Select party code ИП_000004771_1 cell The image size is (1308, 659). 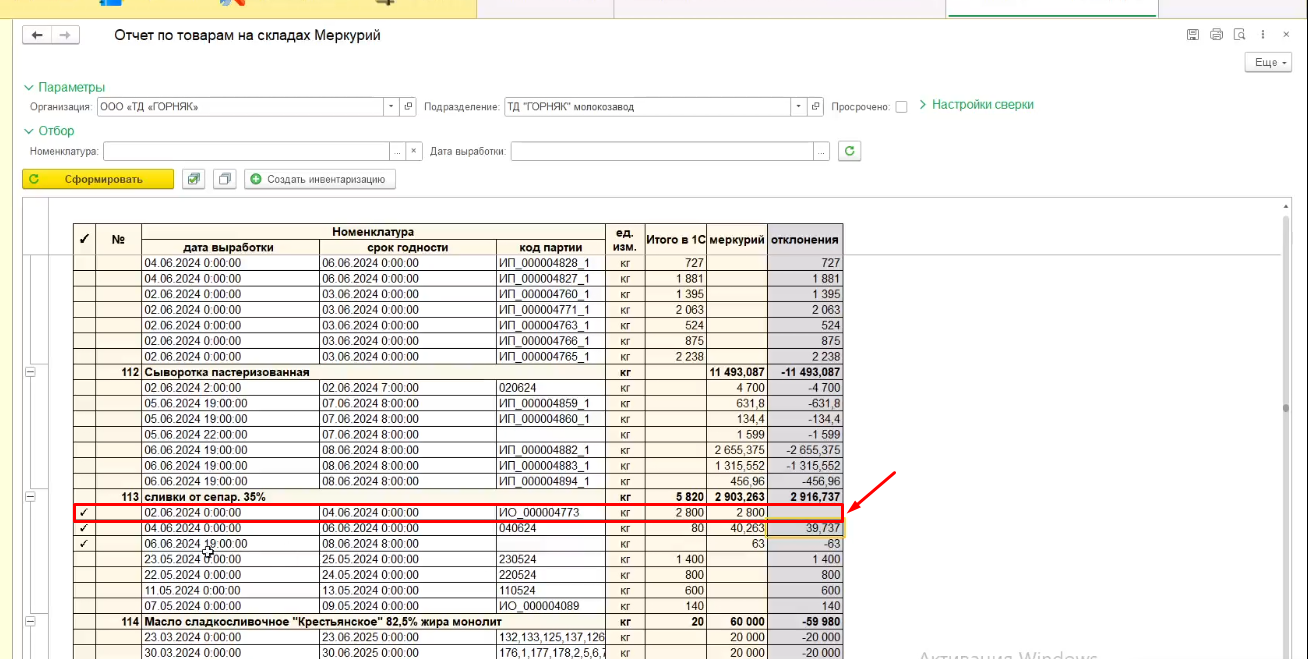point(551,310)
